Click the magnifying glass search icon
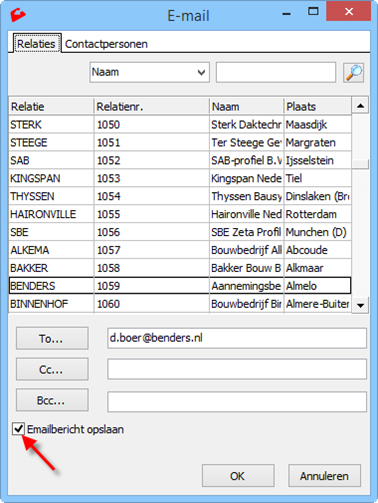 point(353,72)
